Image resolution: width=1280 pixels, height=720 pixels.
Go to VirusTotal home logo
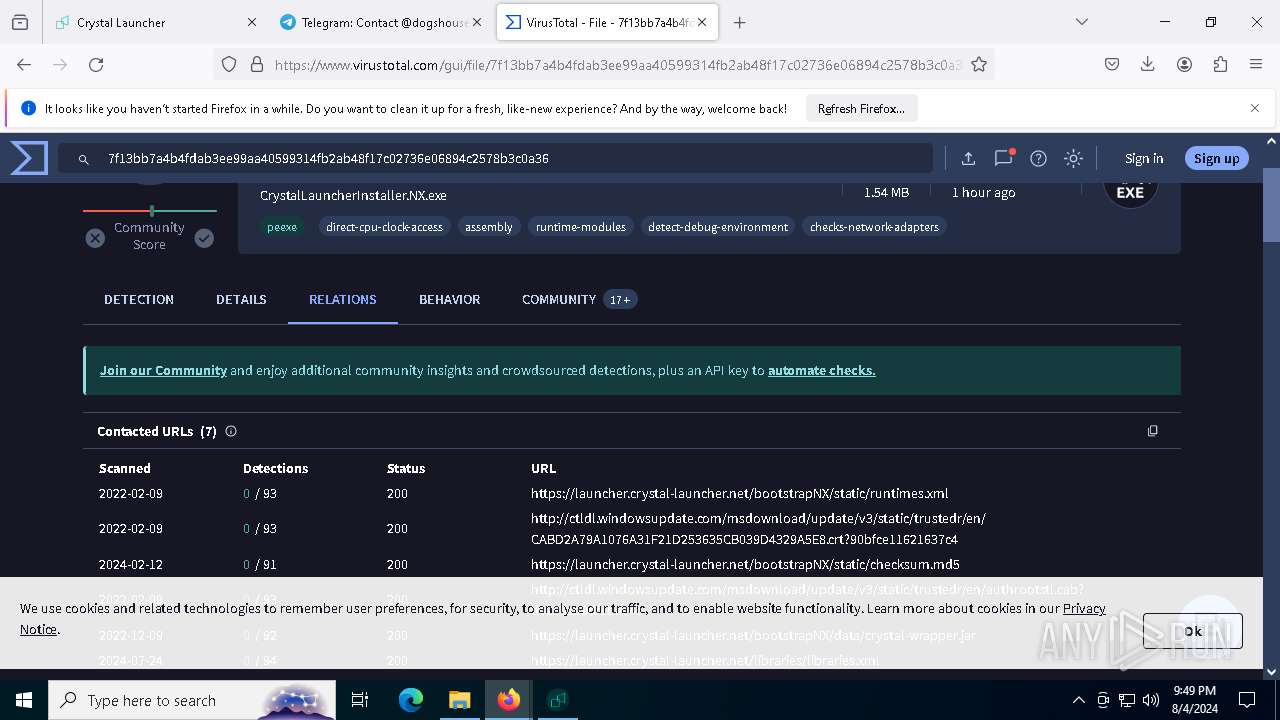(x=29, y=158)
